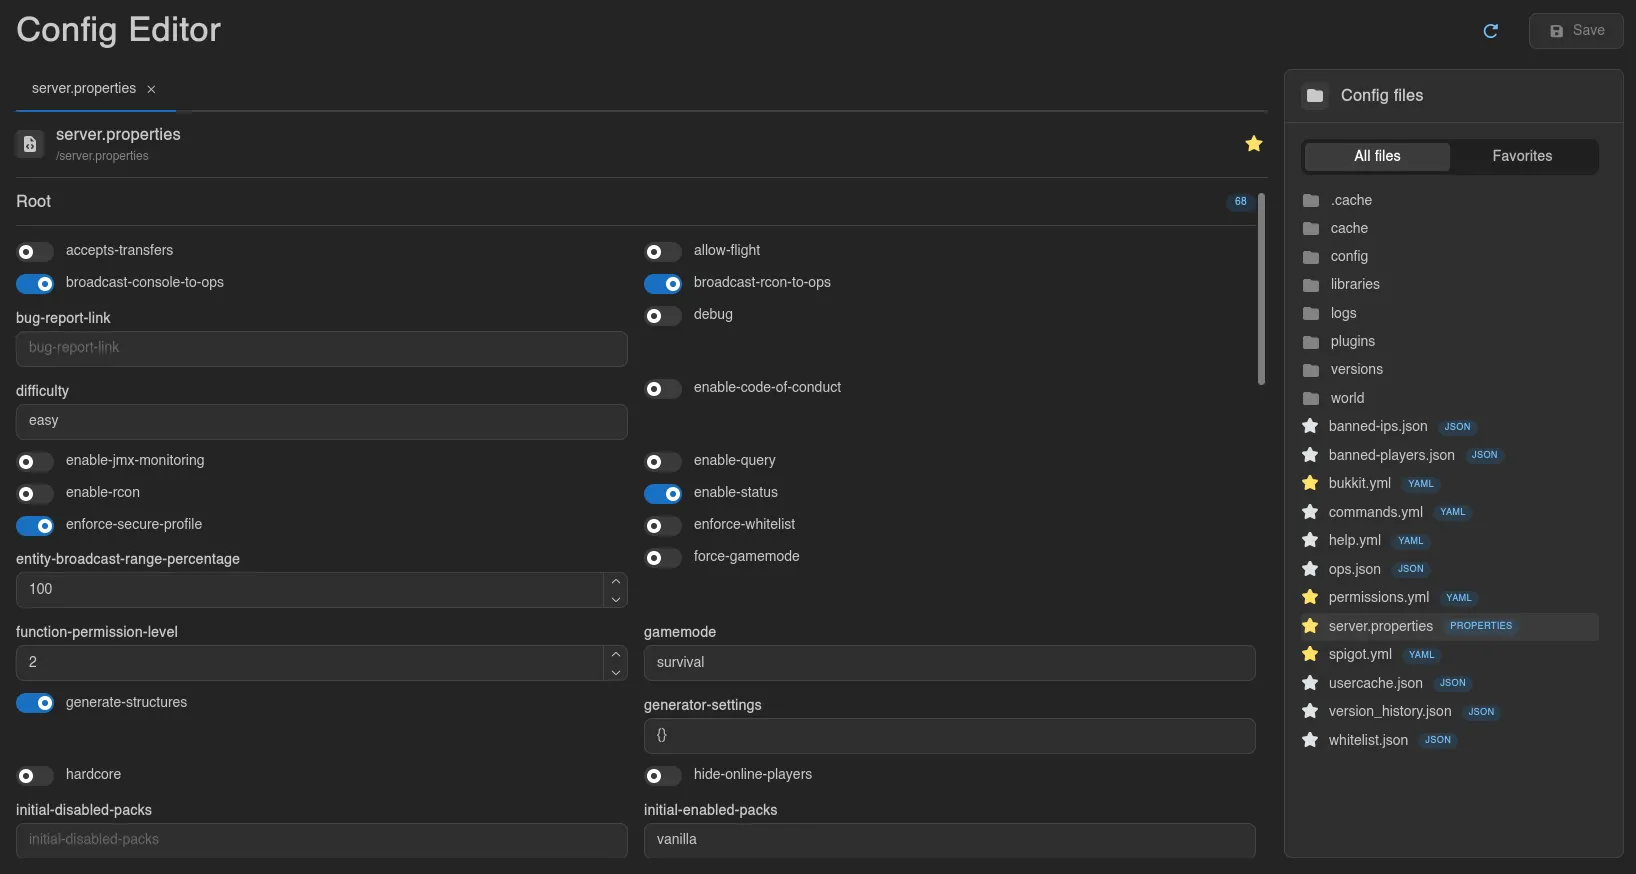The height and width of the screenshot is (874, 1636).
Task: Click the server.properties file icon in header
Action: pos(30,144)
